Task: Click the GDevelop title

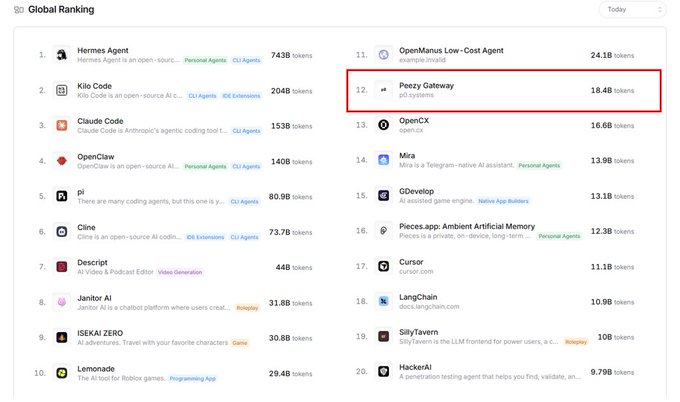Action: coord(416,191)
